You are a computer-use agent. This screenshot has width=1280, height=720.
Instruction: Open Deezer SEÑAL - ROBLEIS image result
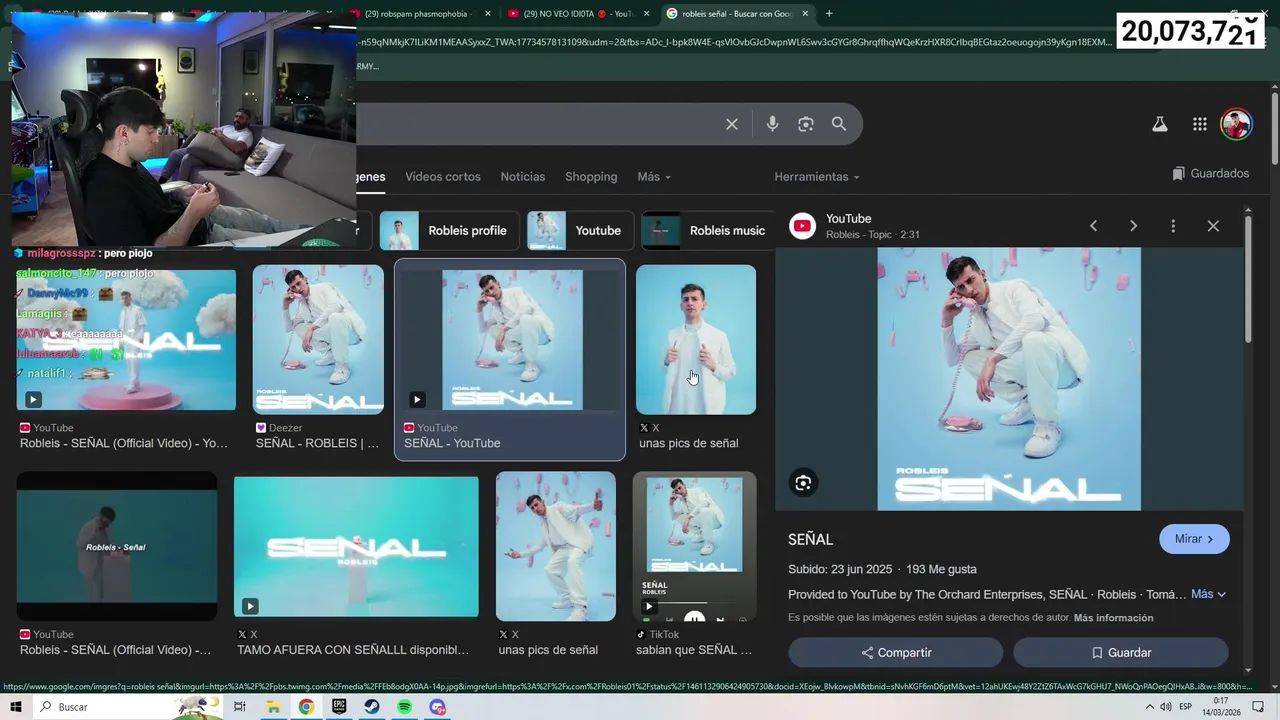pos(318,339)
